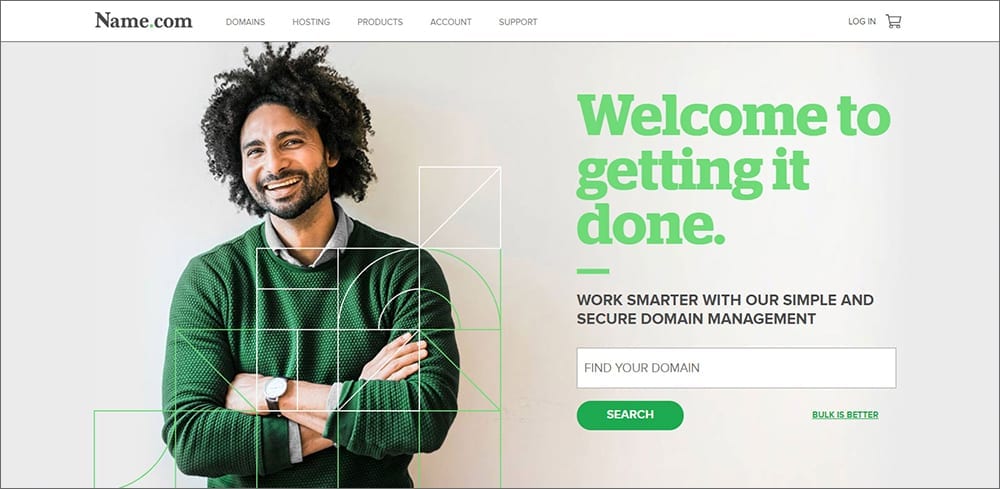1000x489 pixels.
Task: Go to the SUPPORT menu item
Action: (518, 22)
